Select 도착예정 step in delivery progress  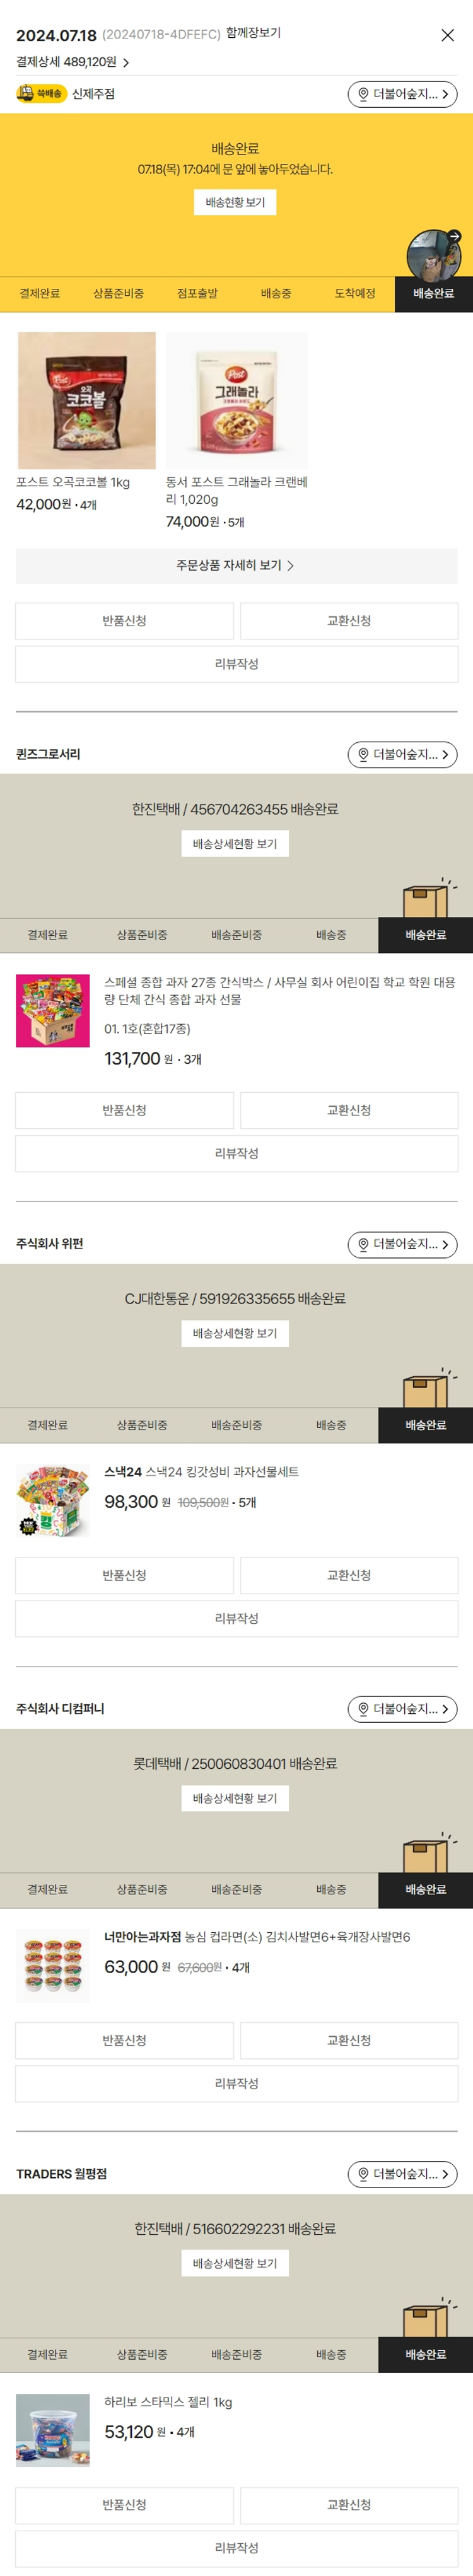point(354,293)
